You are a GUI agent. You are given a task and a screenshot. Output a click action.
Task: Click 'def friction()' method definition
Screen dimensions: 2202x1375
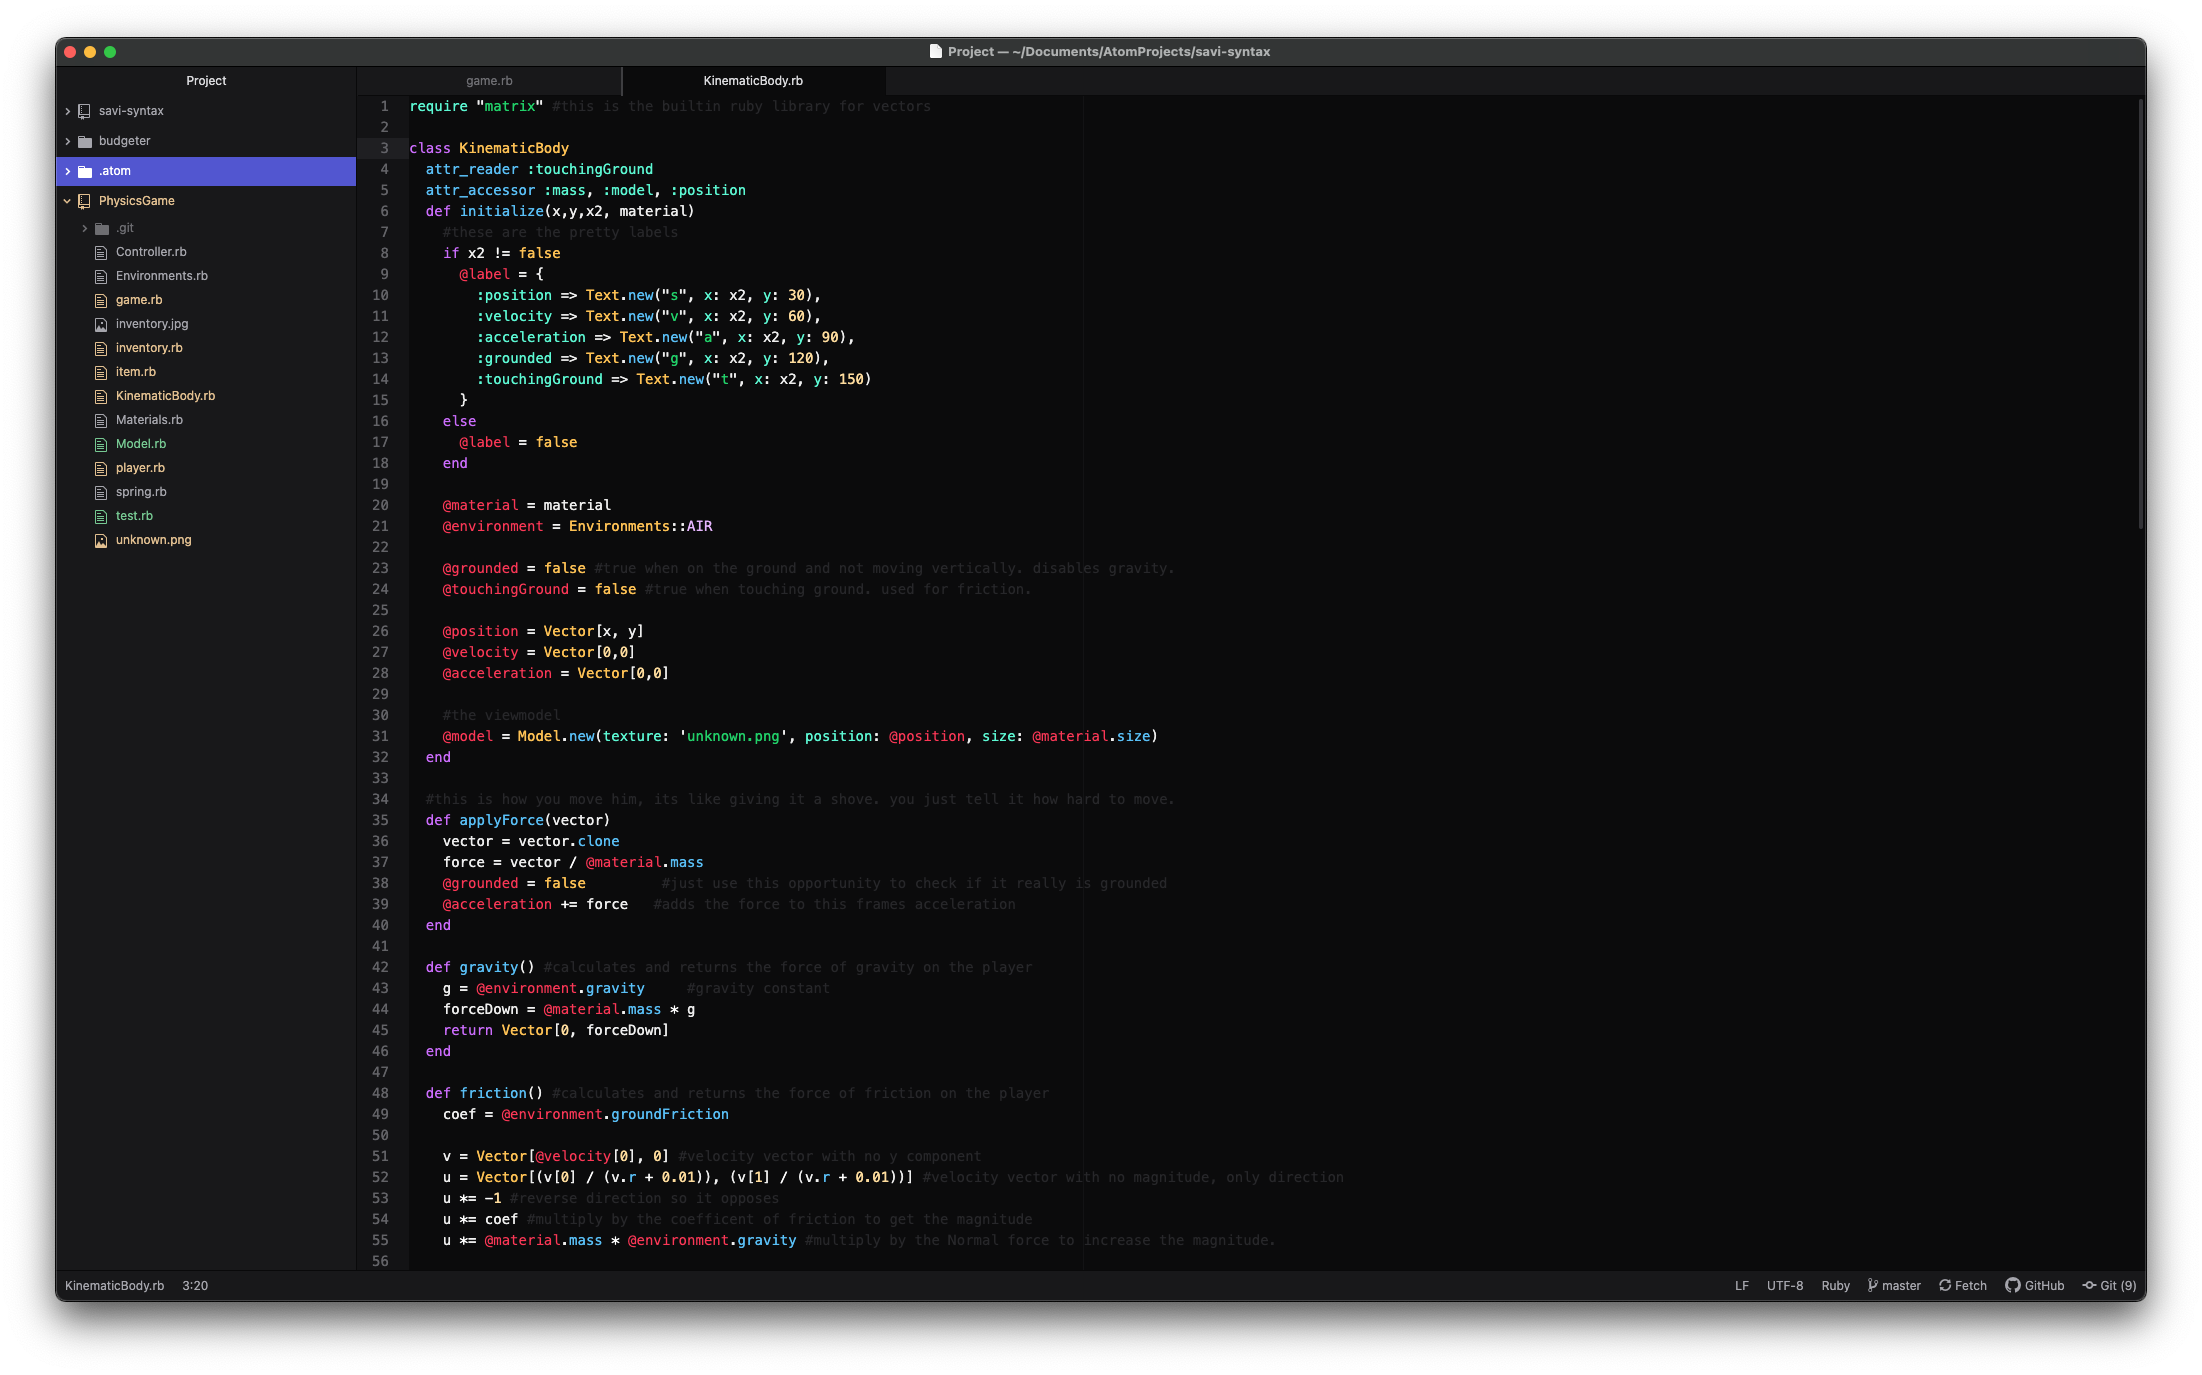tap(484, 1093)
